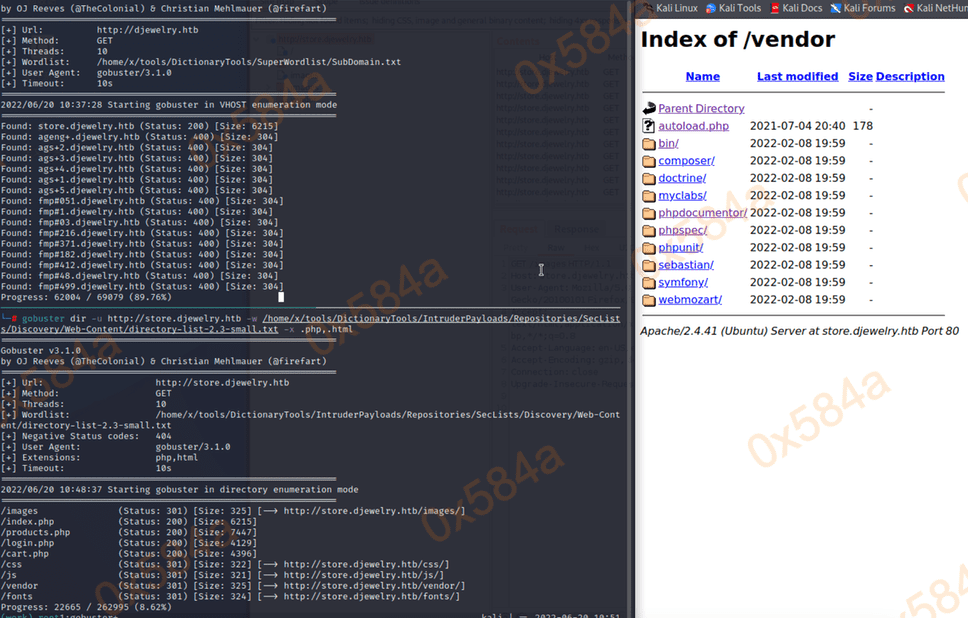This screenshot has width=968, height=618.
Task: Sort listing by Description column
Action: point(910,76)
